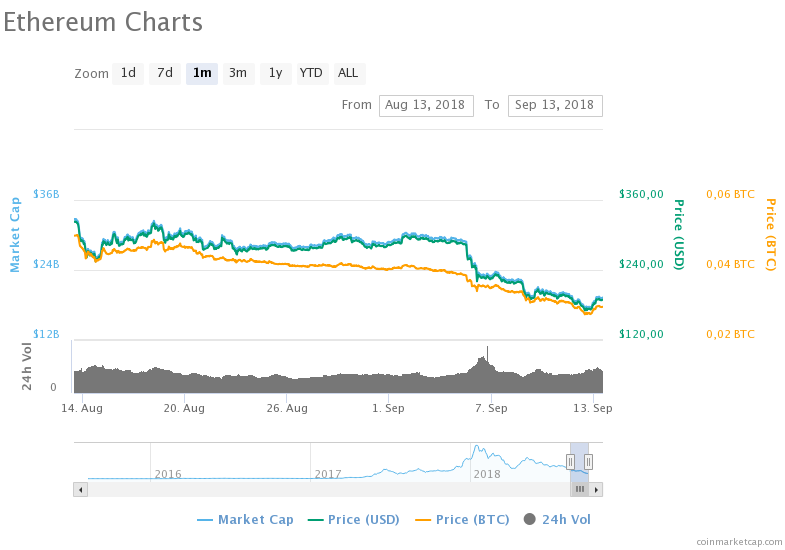
Task: Select the 3m zoom range
Action: click(x=238, y=74)
